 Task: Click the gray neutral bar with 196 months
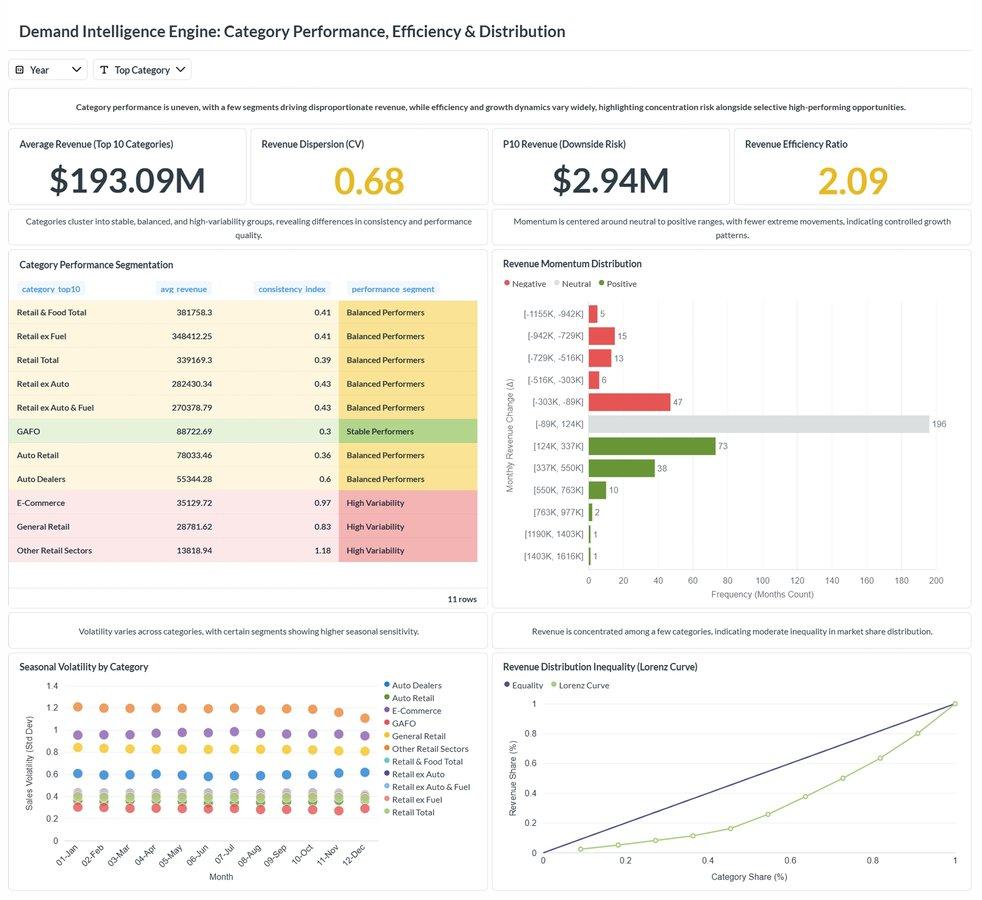tap(758, 424)
